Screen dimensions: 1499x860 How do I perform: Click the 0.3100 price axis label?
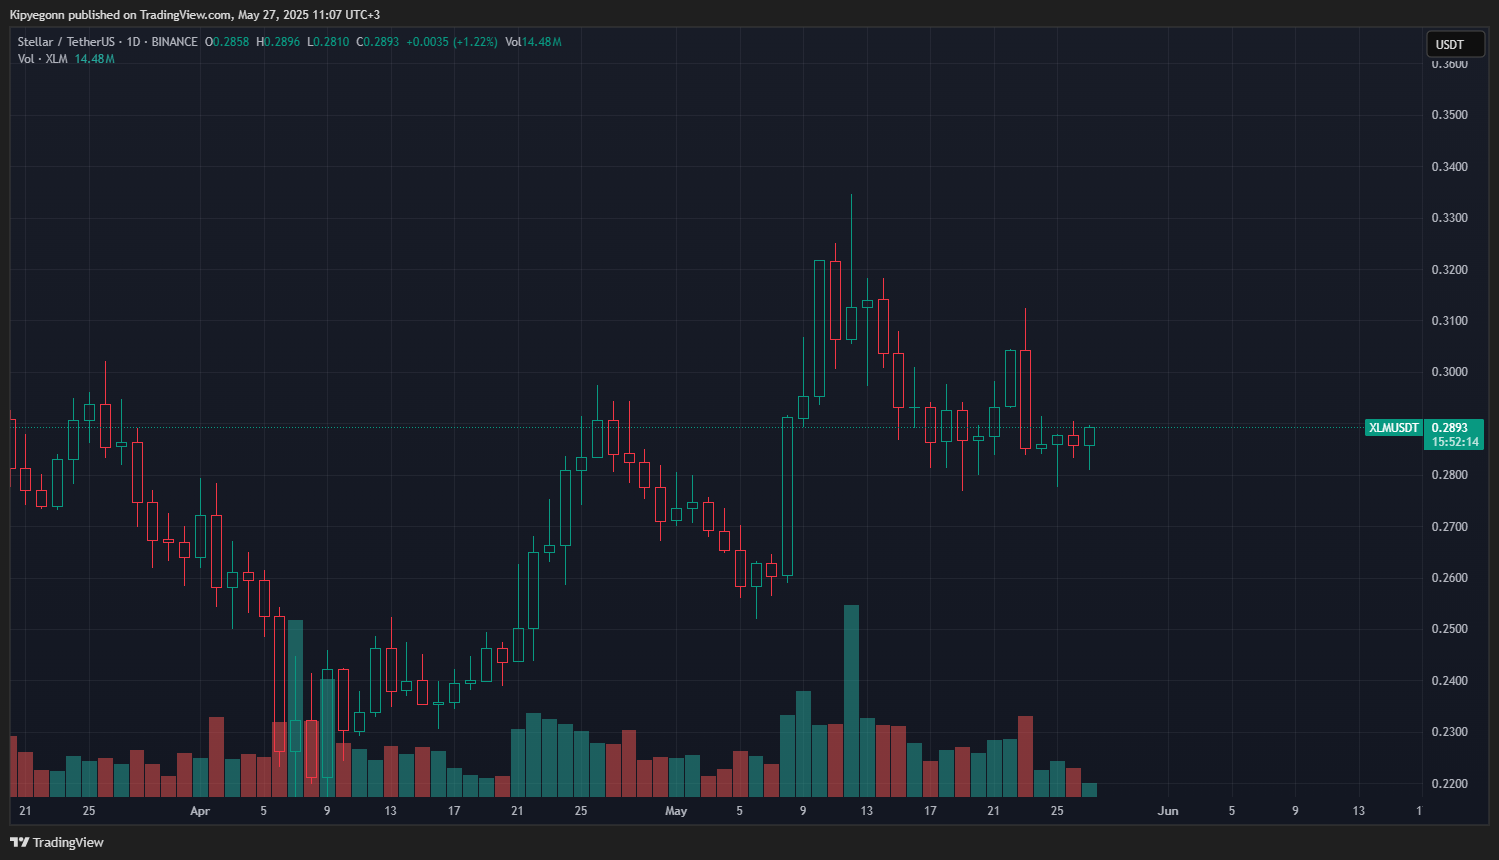click(1450, 321)
